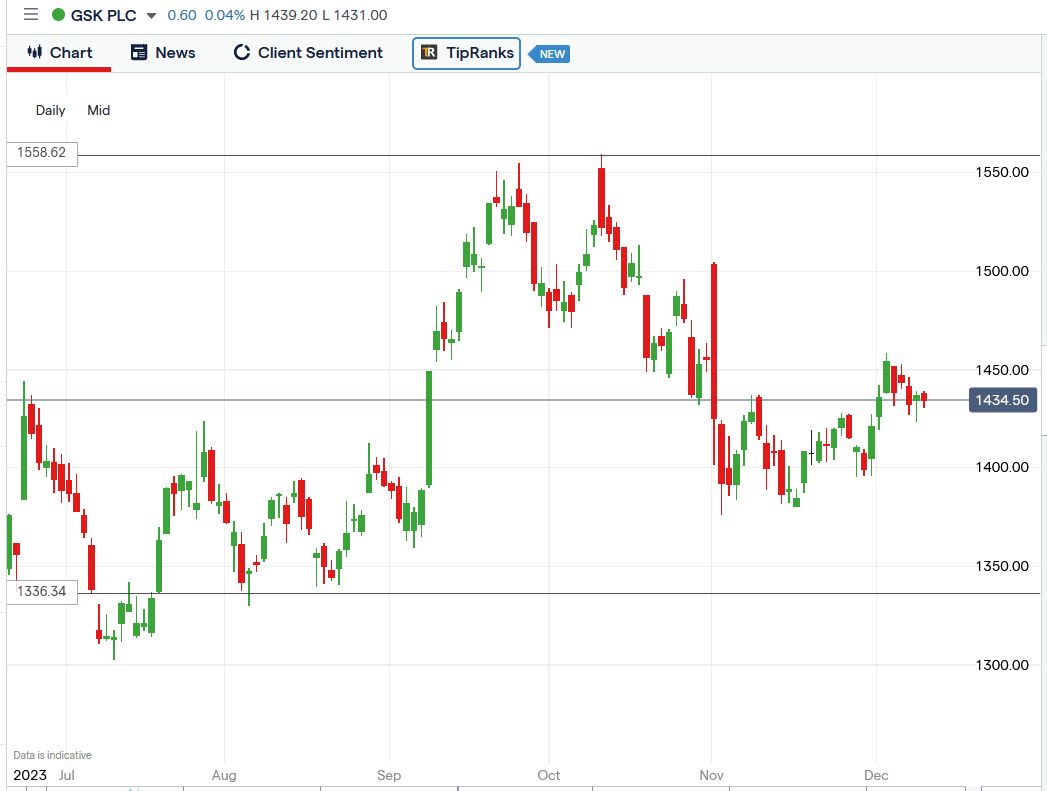Click the Nov label on the time axis
Image resolution: width=1047 pixels, height=791 pixels.
(x=712, y=775)
